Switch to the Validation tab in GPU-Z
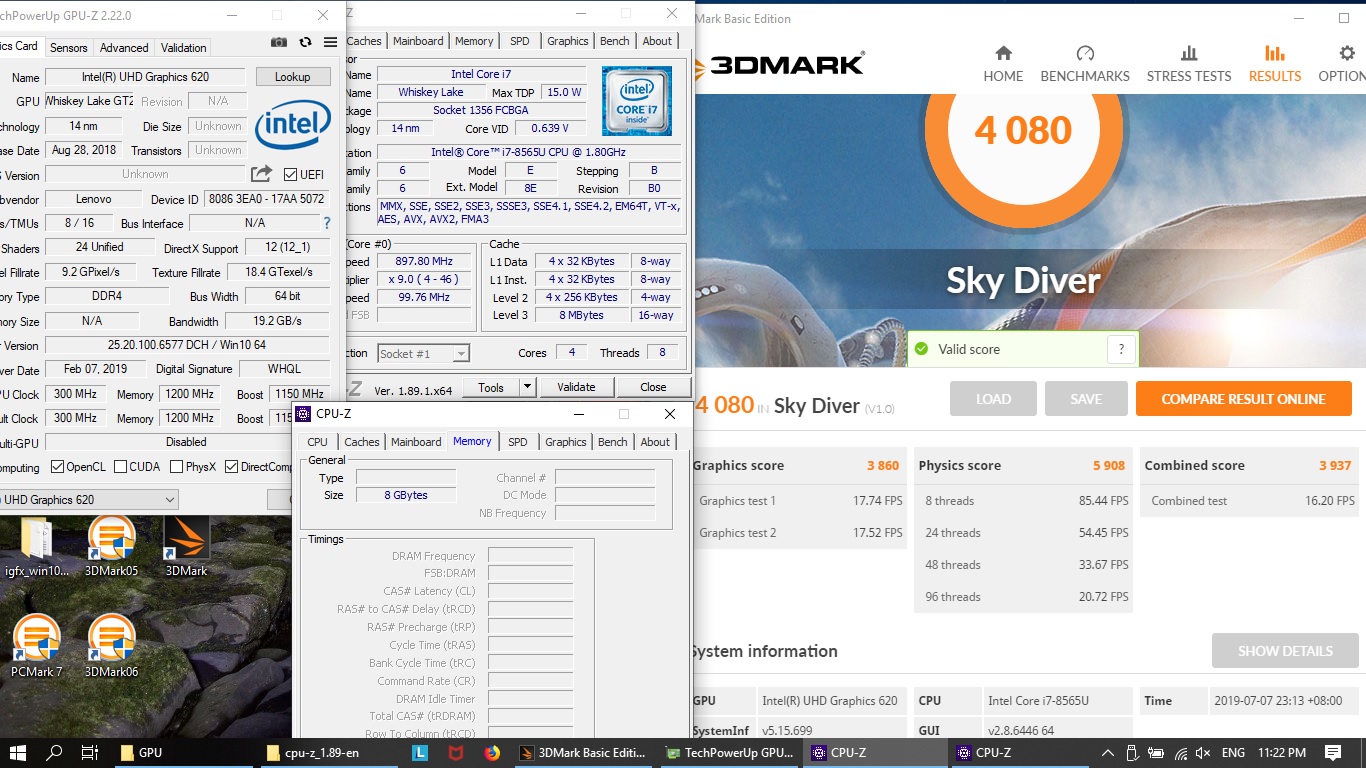The width and height of the screenshot is (1366, 768). coord(184,47)
